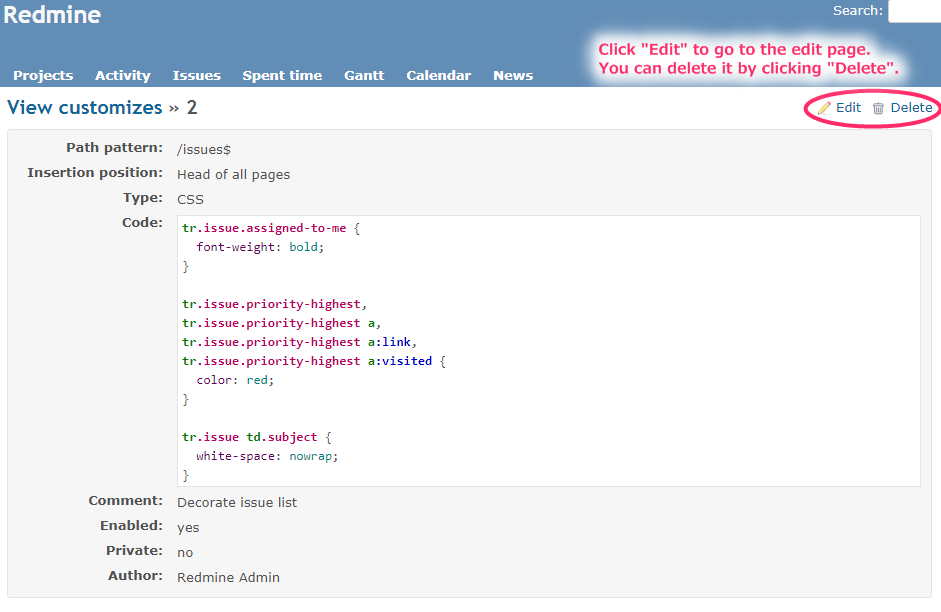This screenshot has width=941, height=612.
Task: Click the 'Head of all pages' value
Action: 233,175
